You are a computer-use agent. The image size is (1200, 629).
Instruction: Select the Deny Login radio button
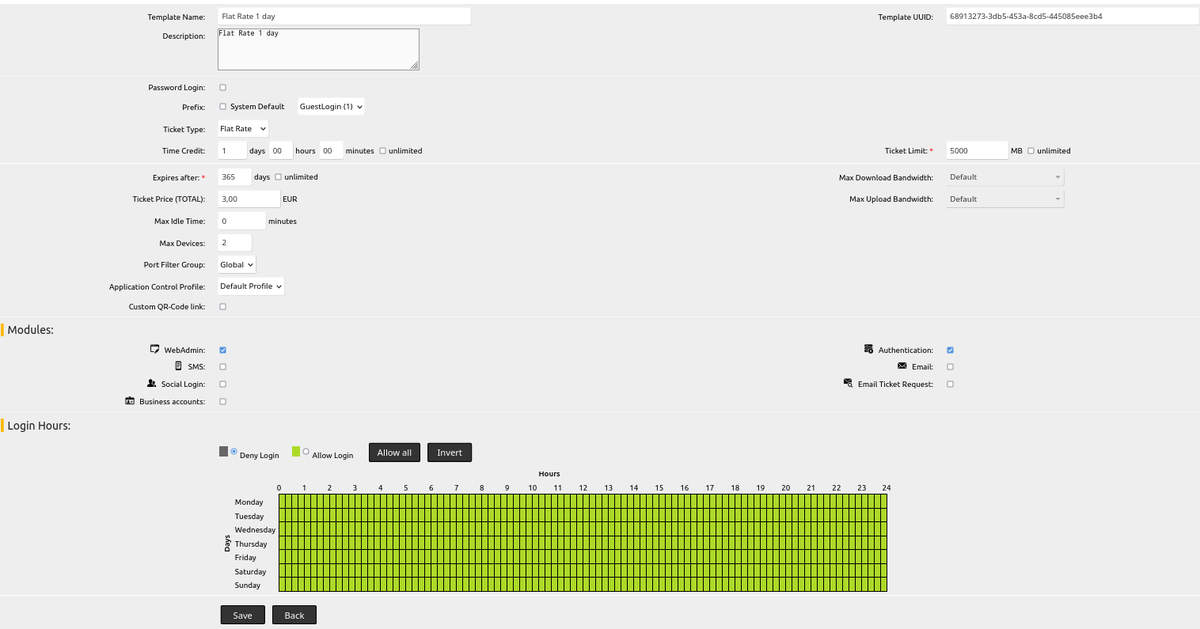(x=234, y=451)
